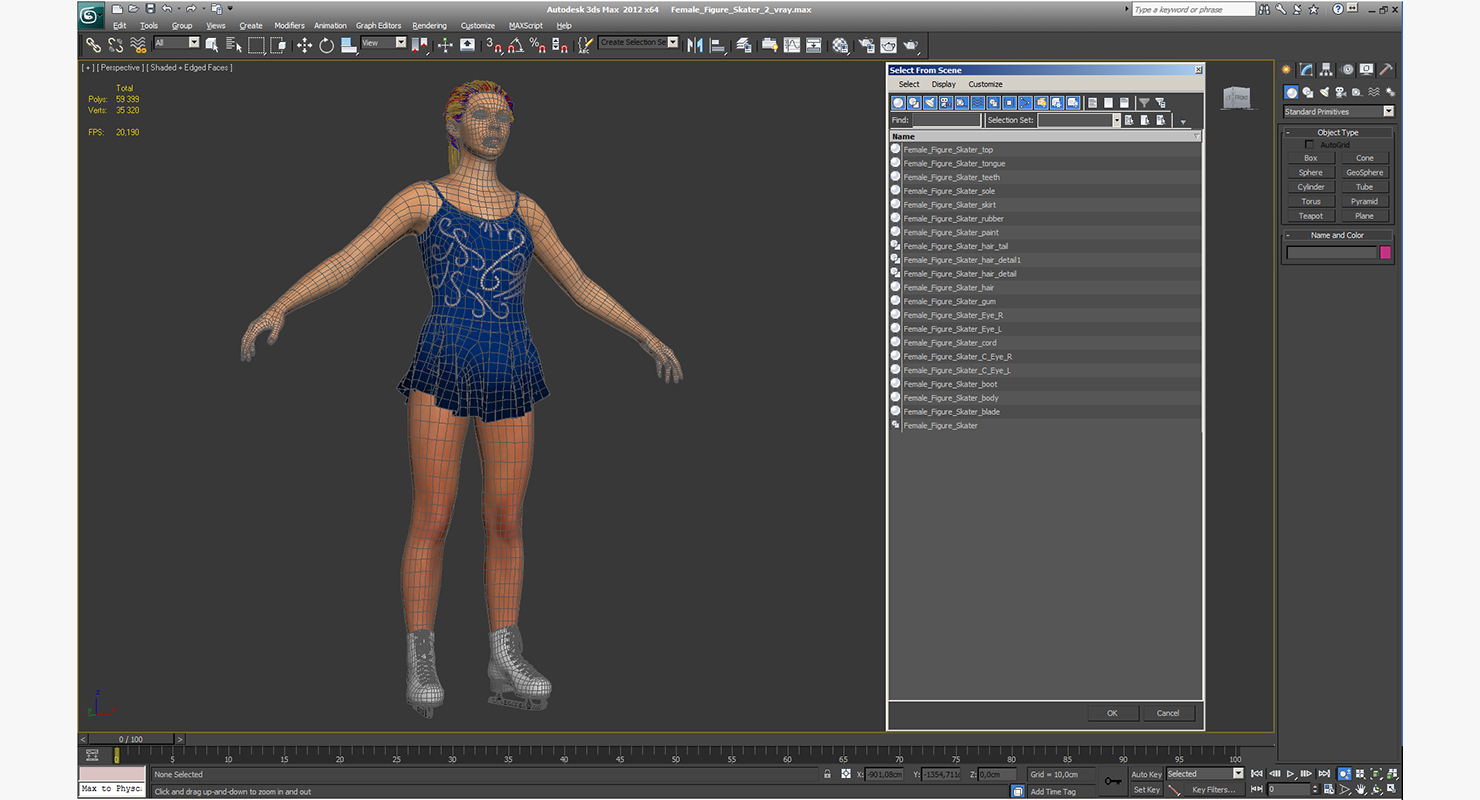This screenshot has width=1480, height=800.
Task: Click the funnel filter icon in dialog
Action: tap(1144, 103)
